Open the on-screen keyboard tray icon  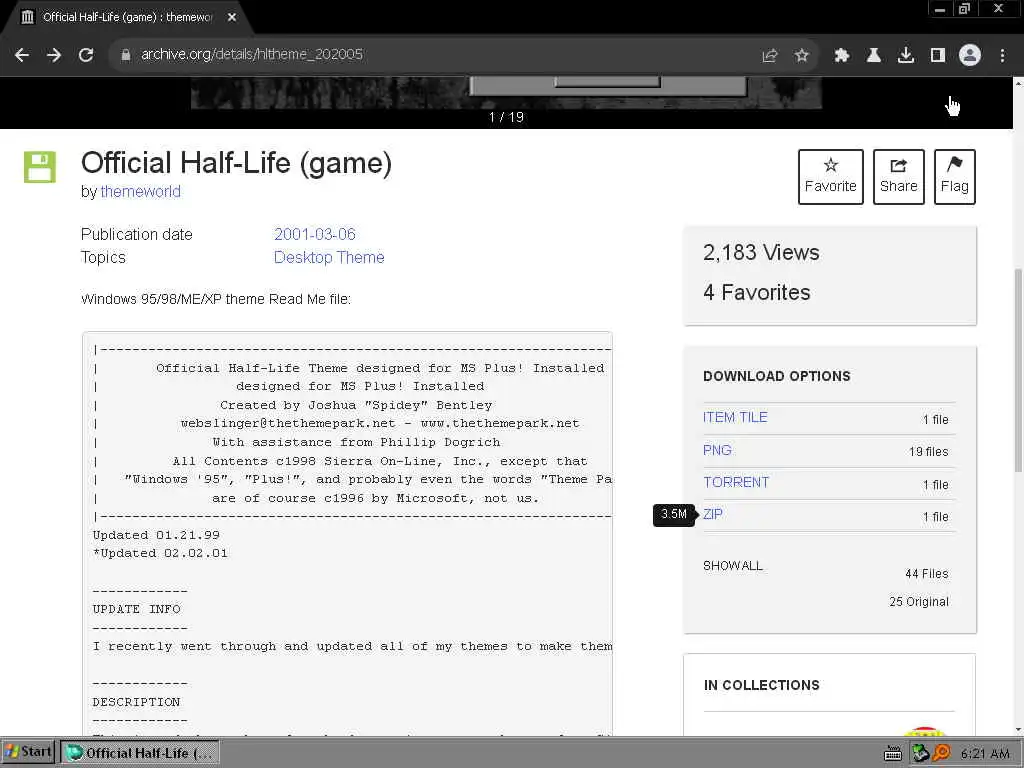[893, 754]
